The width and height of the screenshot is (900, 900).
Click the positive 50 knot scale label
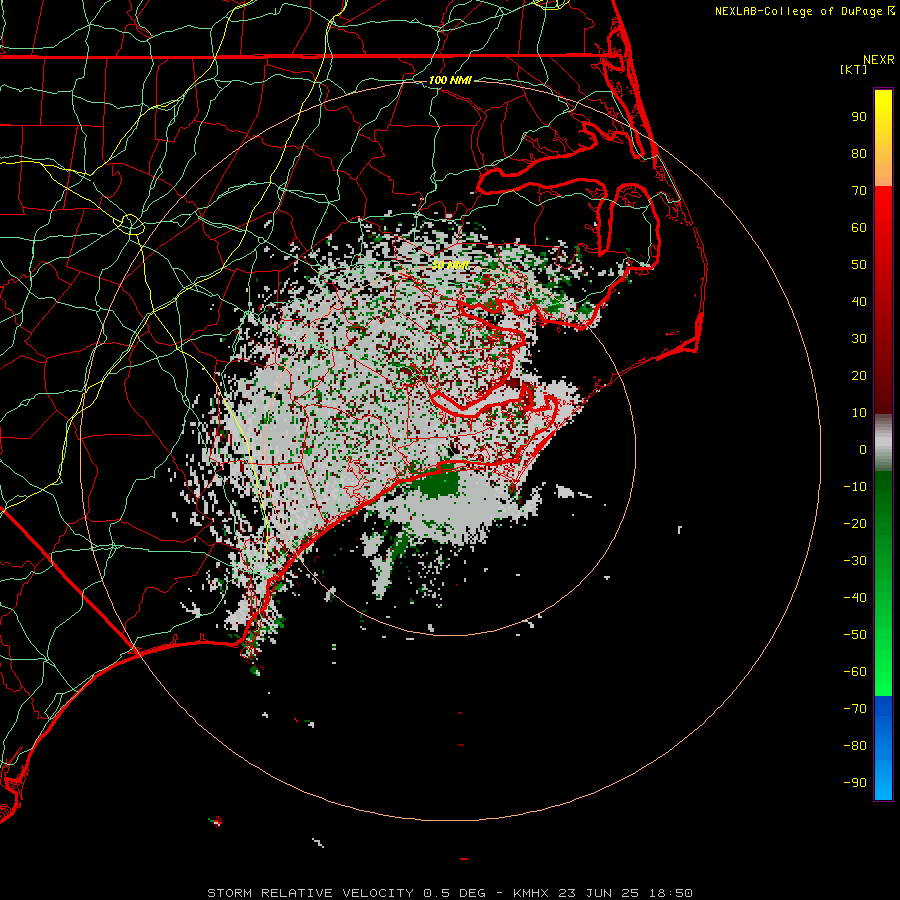[859, 265]
